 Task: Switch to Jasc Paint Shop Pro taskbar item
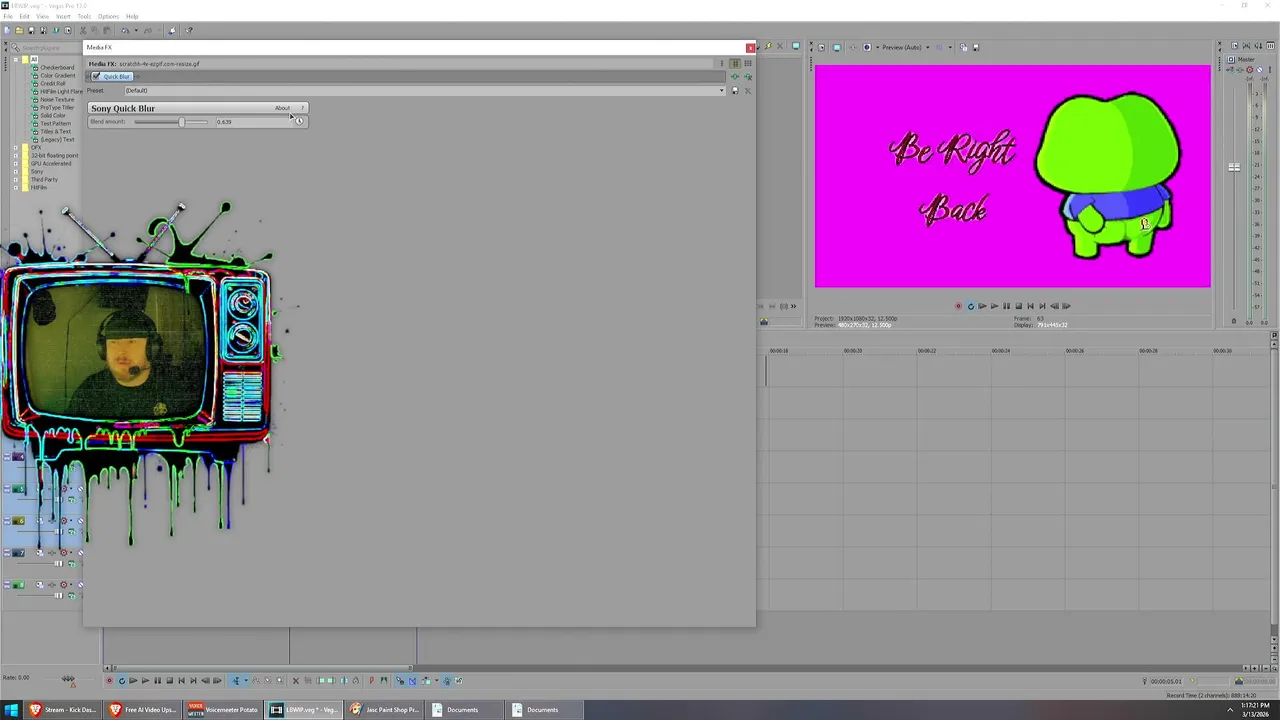coord(383,710)
